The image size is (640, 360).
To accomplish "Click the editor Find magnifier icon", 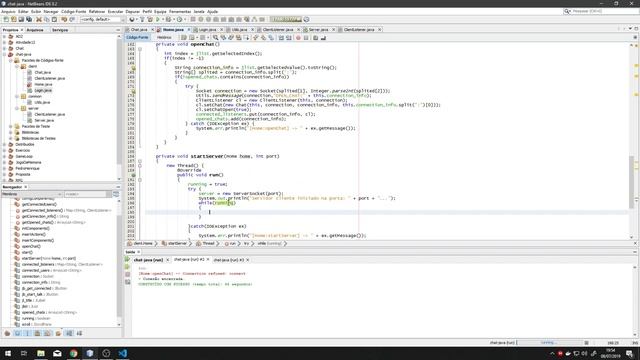I will click(x=216, y=38).
